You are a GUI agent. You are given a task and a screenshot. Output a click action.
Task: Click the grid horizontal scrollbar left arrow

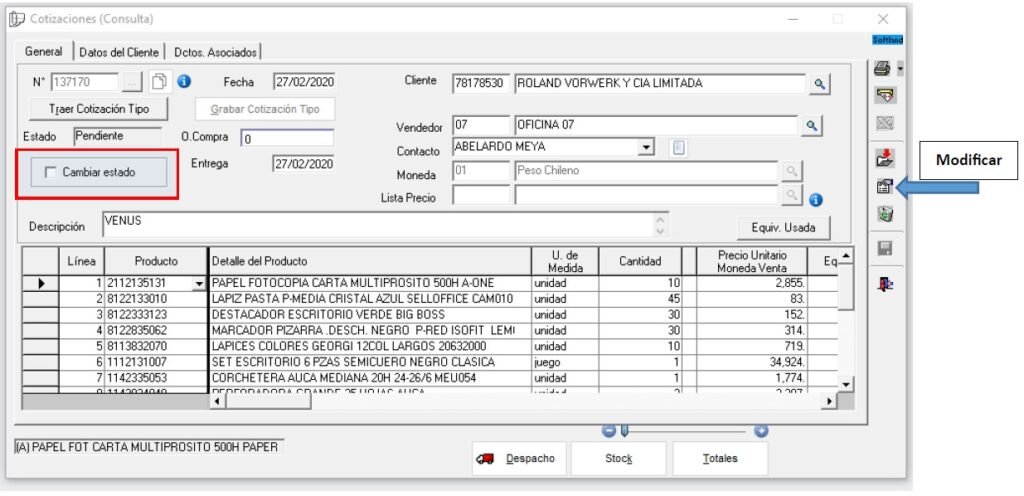tap(217, 401)
